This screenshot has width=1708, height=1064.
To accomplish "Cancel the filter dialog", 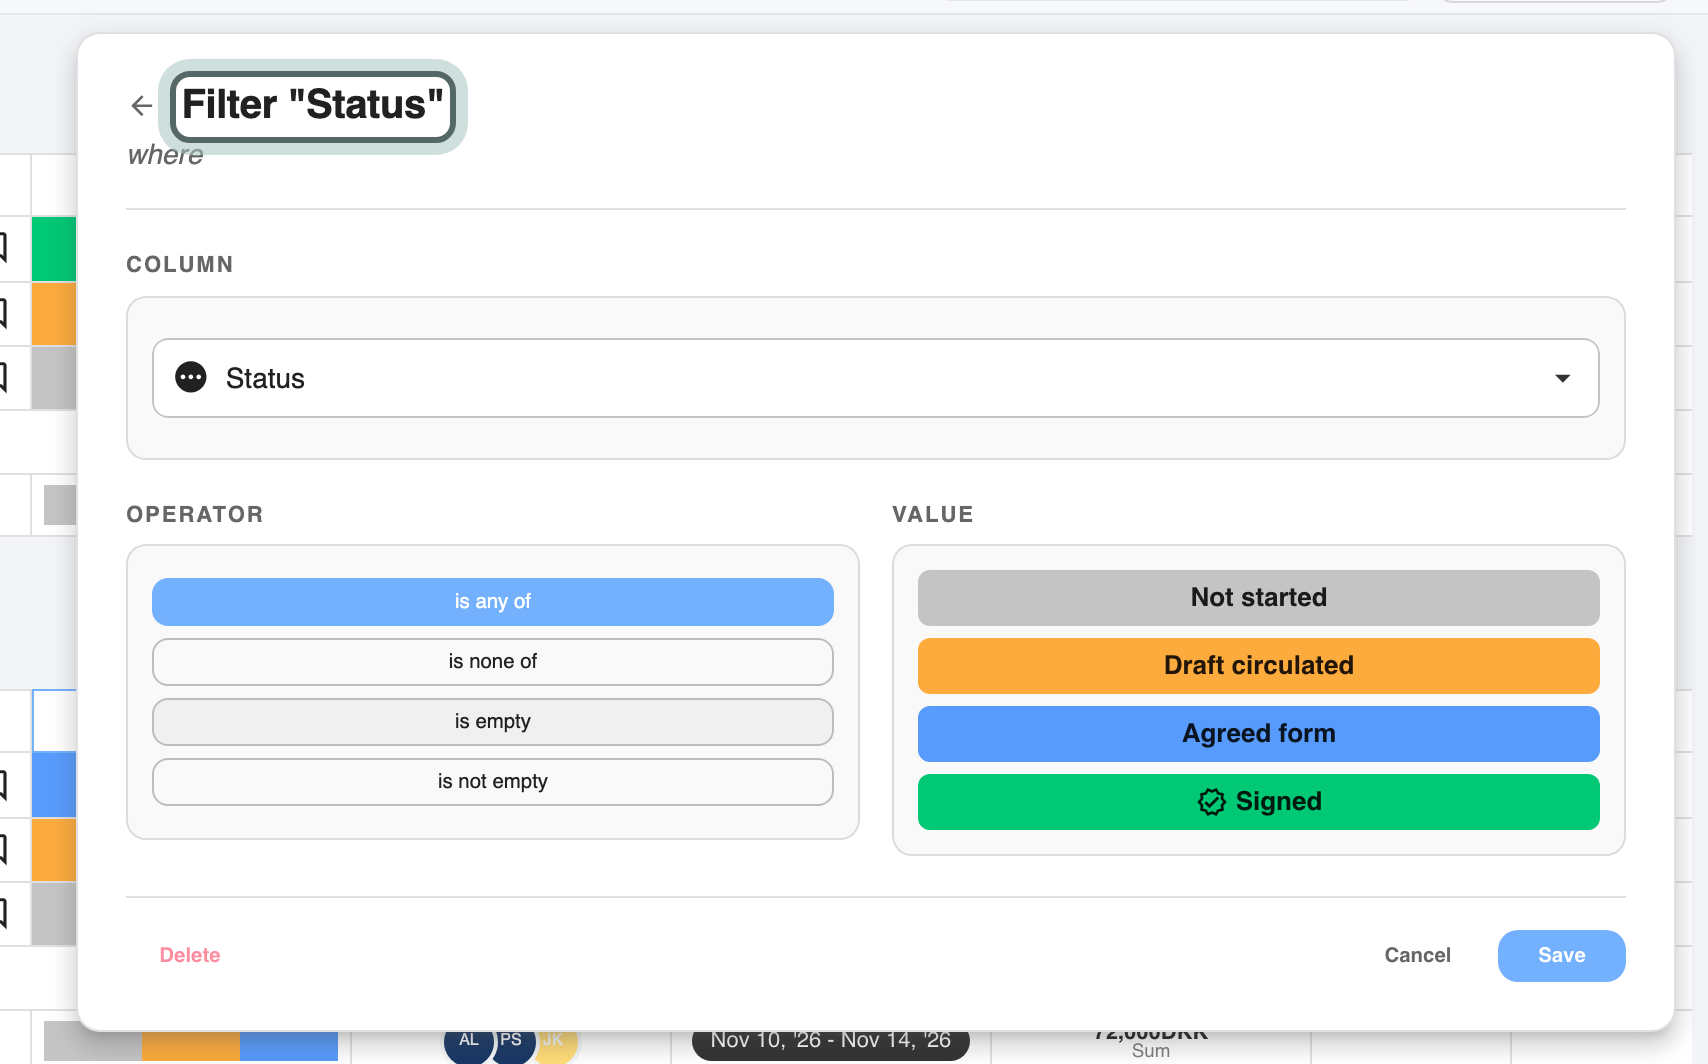I will [1417, 955].
